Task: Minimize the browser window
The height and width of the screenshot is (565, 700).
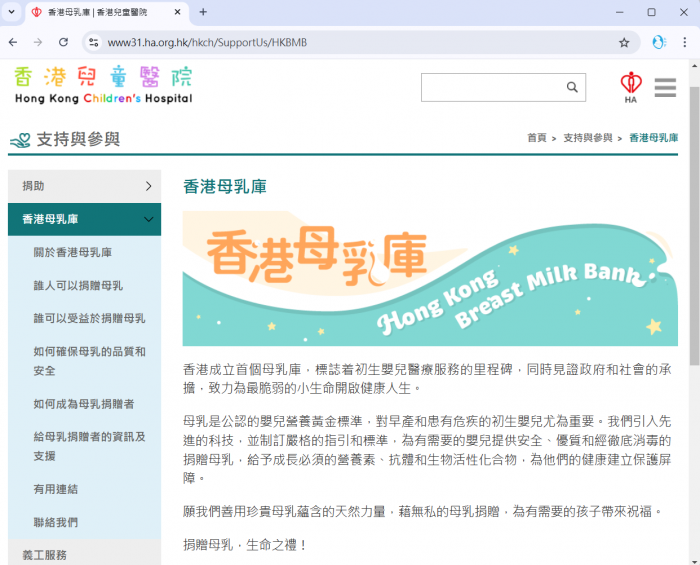Action: coord(619,12)
